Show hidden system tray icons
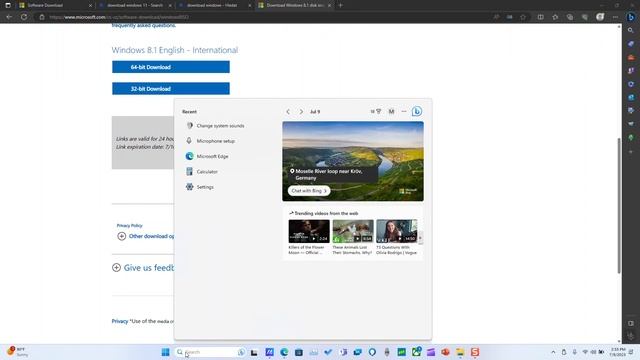 click(553, 352)
